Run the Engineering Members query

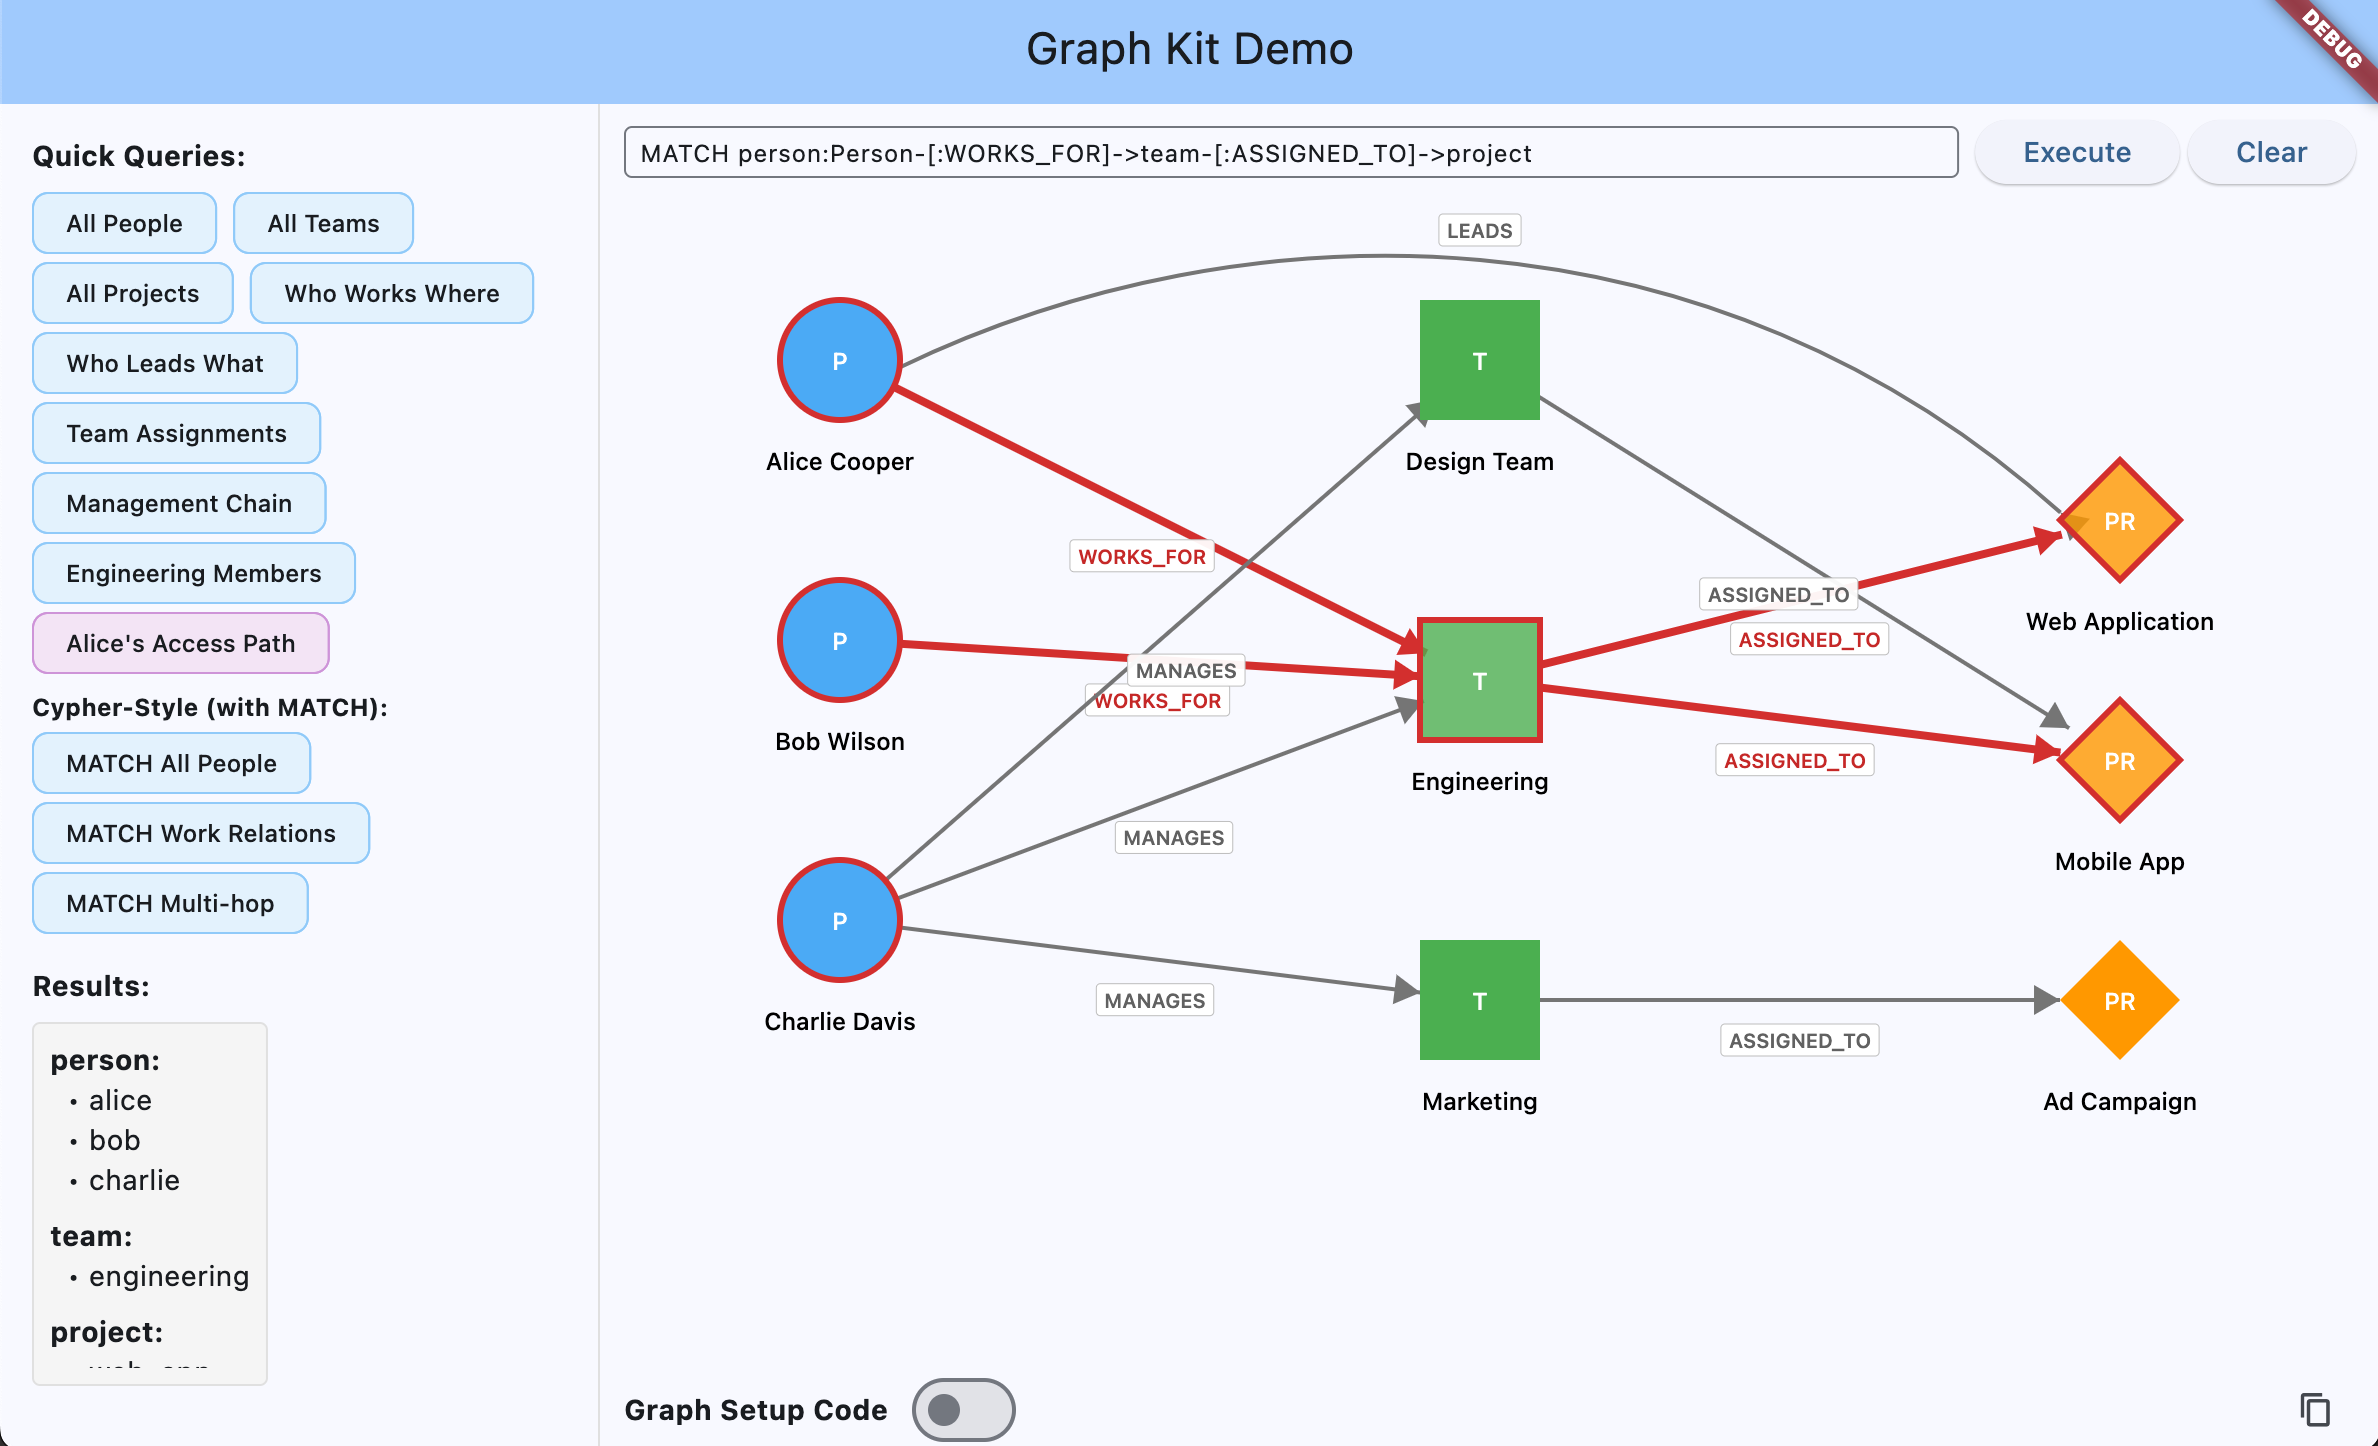tap(193, 573)
